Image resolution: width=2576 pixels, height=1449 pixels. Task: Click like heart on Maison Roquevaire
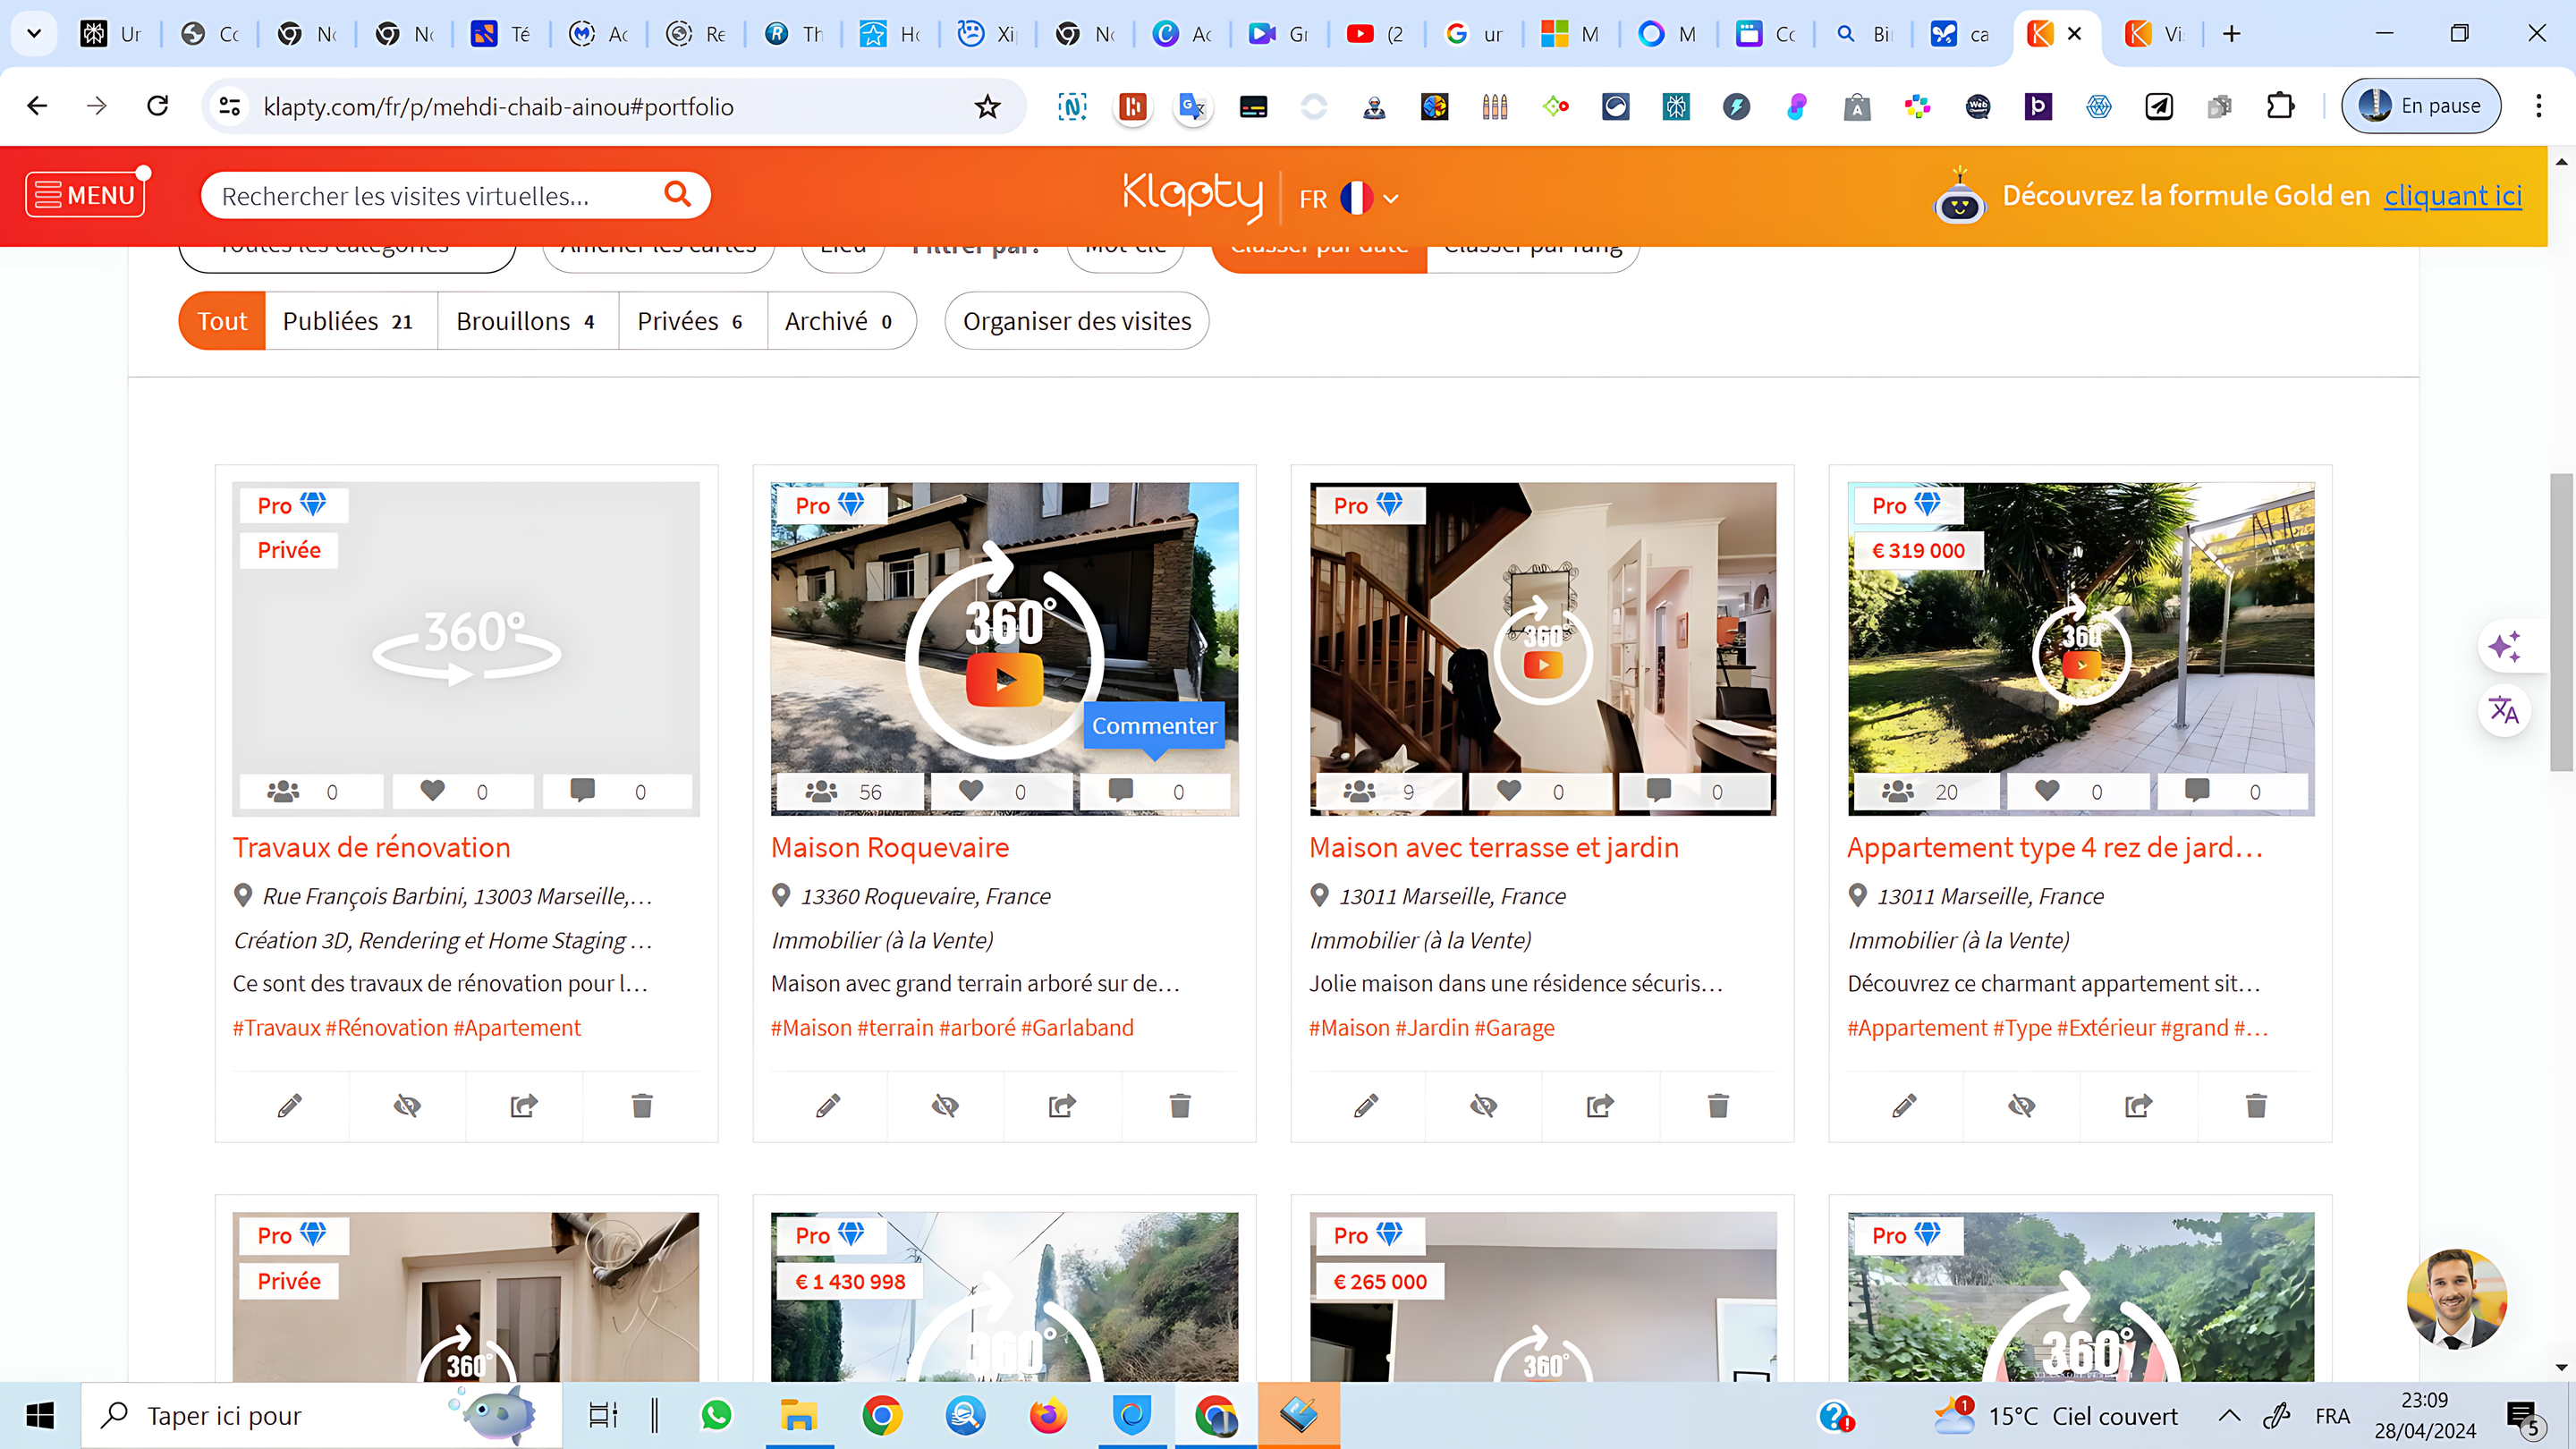click(971, 790)
